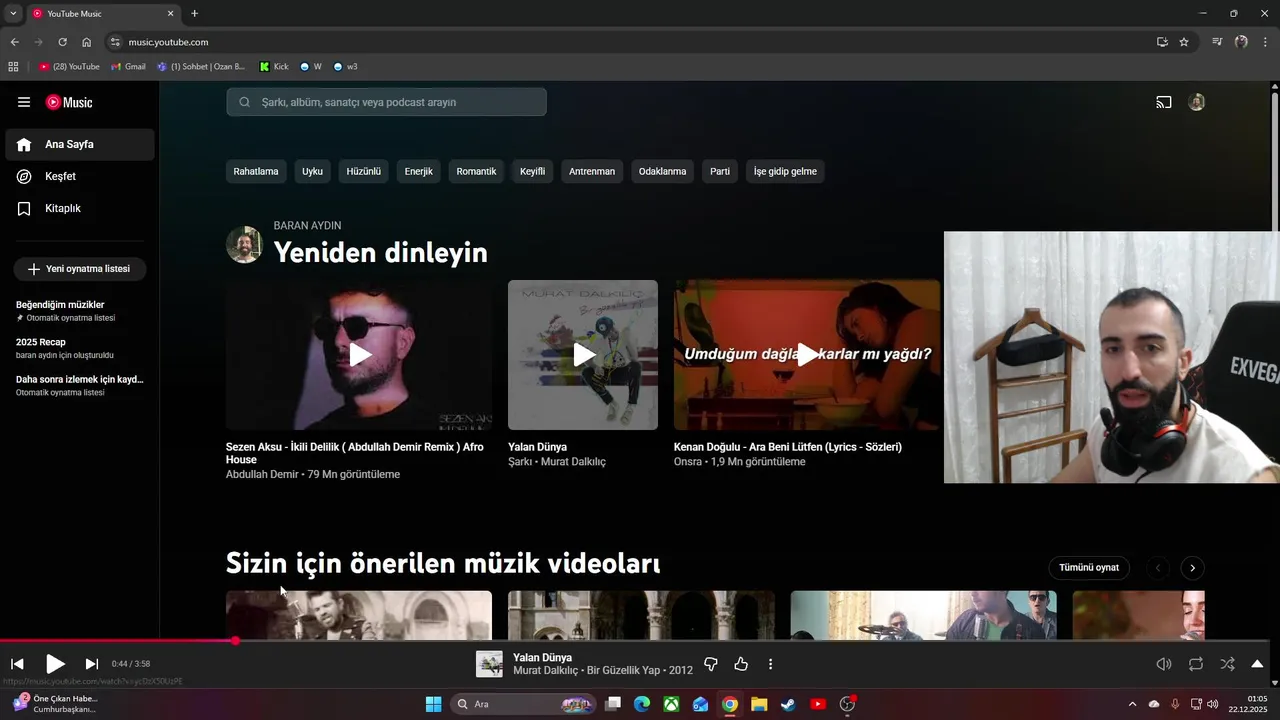This screenshot has height=720, width=1280.
Task: Toggle shuffle mode
Action: coord(1227,664)
